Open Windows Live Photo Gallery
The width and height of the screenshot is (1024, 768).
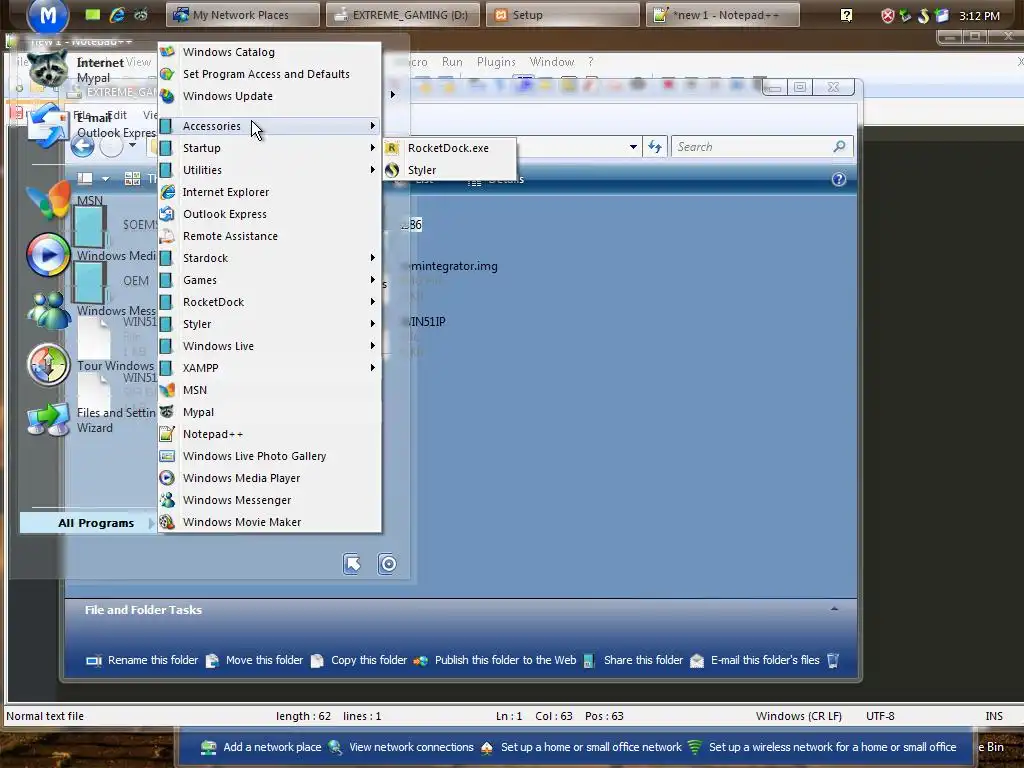point(269,456)
